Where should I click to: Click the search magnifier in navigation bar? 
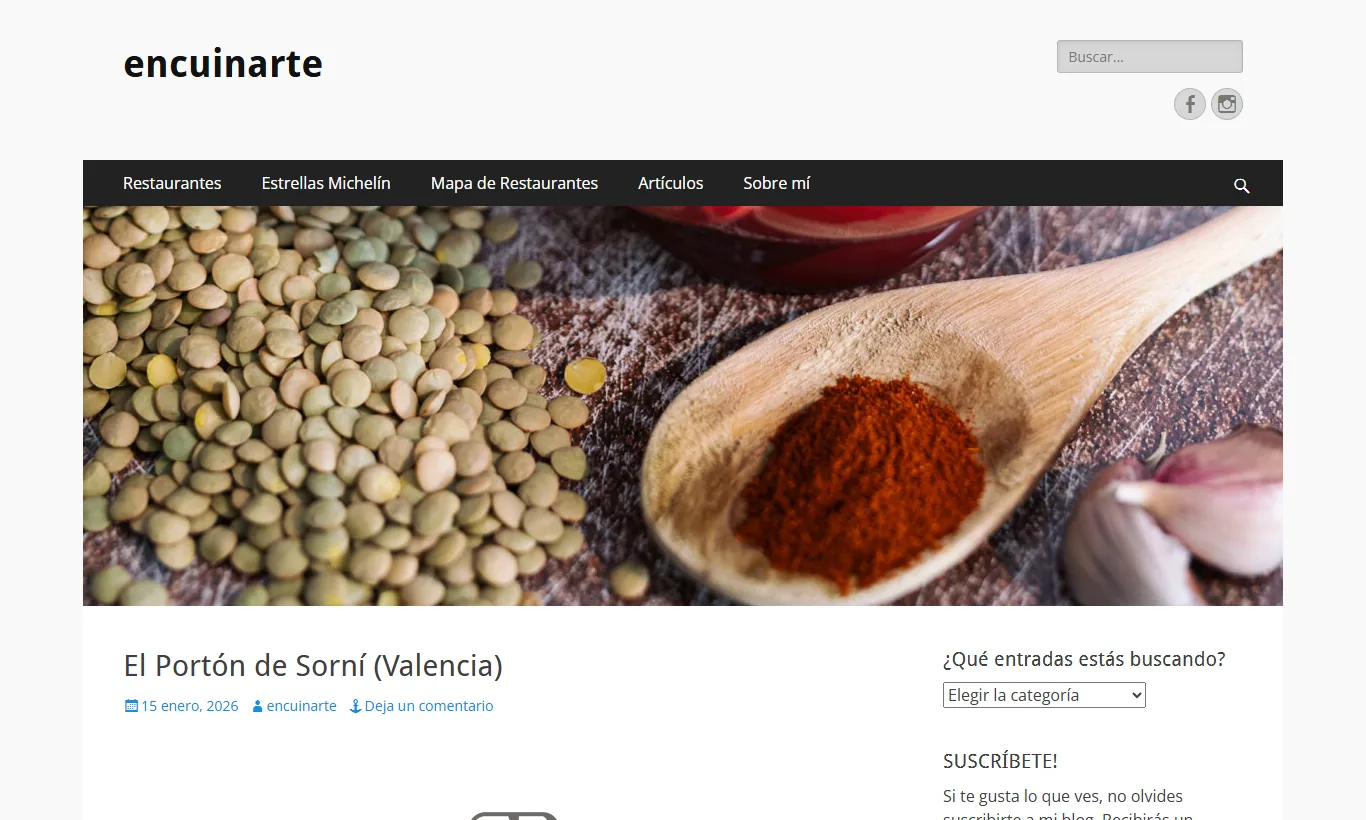click(x=1242, y=185)
